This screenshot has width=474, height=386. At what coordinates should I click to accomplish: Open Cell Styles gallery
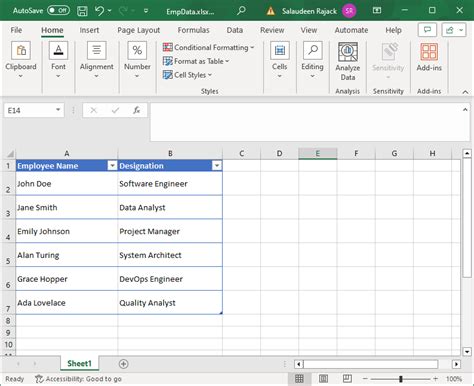[187, 75]
